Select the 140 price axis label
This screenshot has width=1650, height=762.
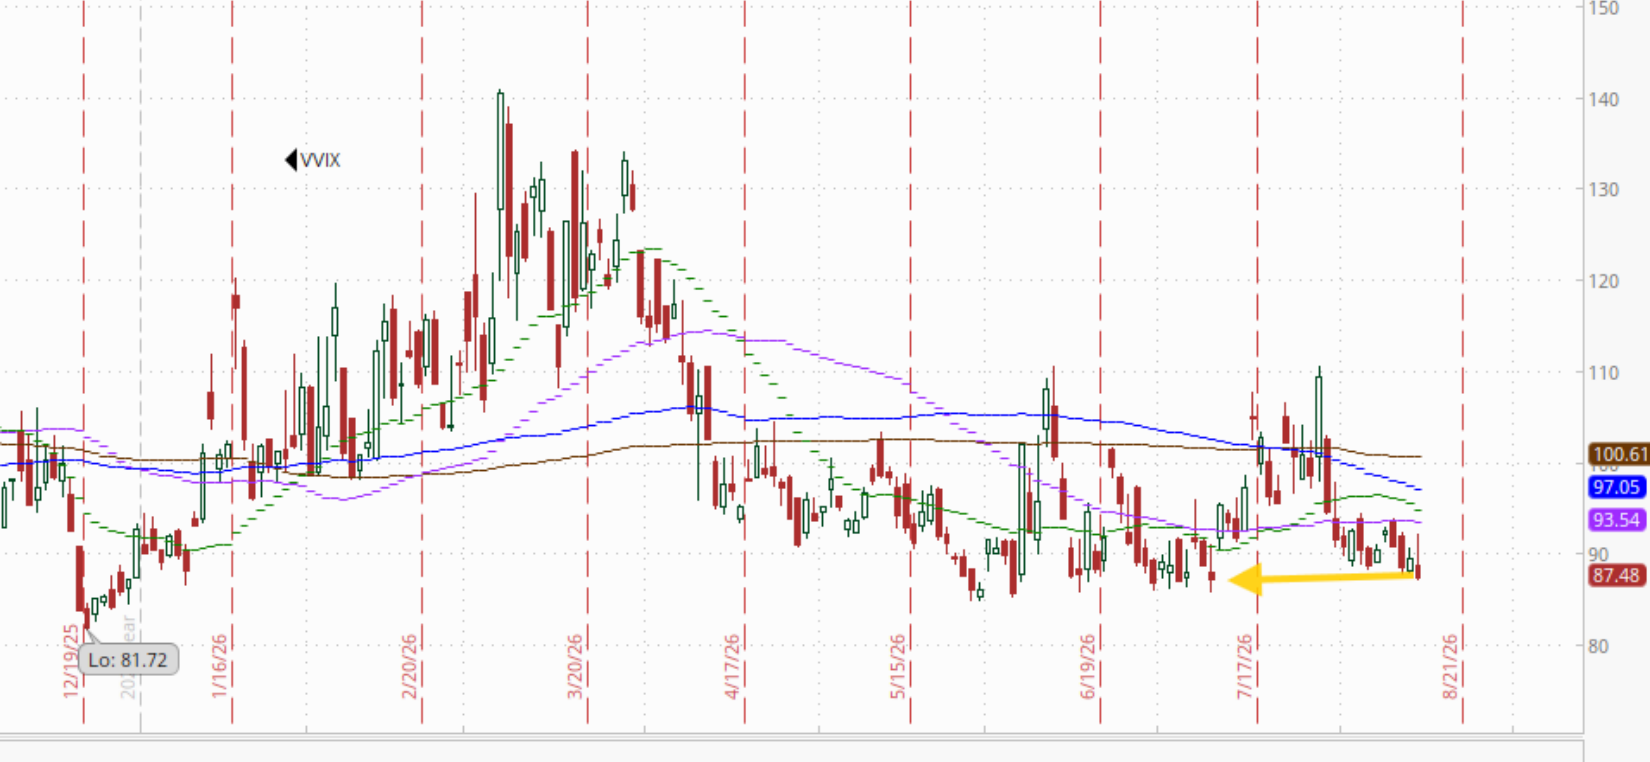pos(1604,99)
